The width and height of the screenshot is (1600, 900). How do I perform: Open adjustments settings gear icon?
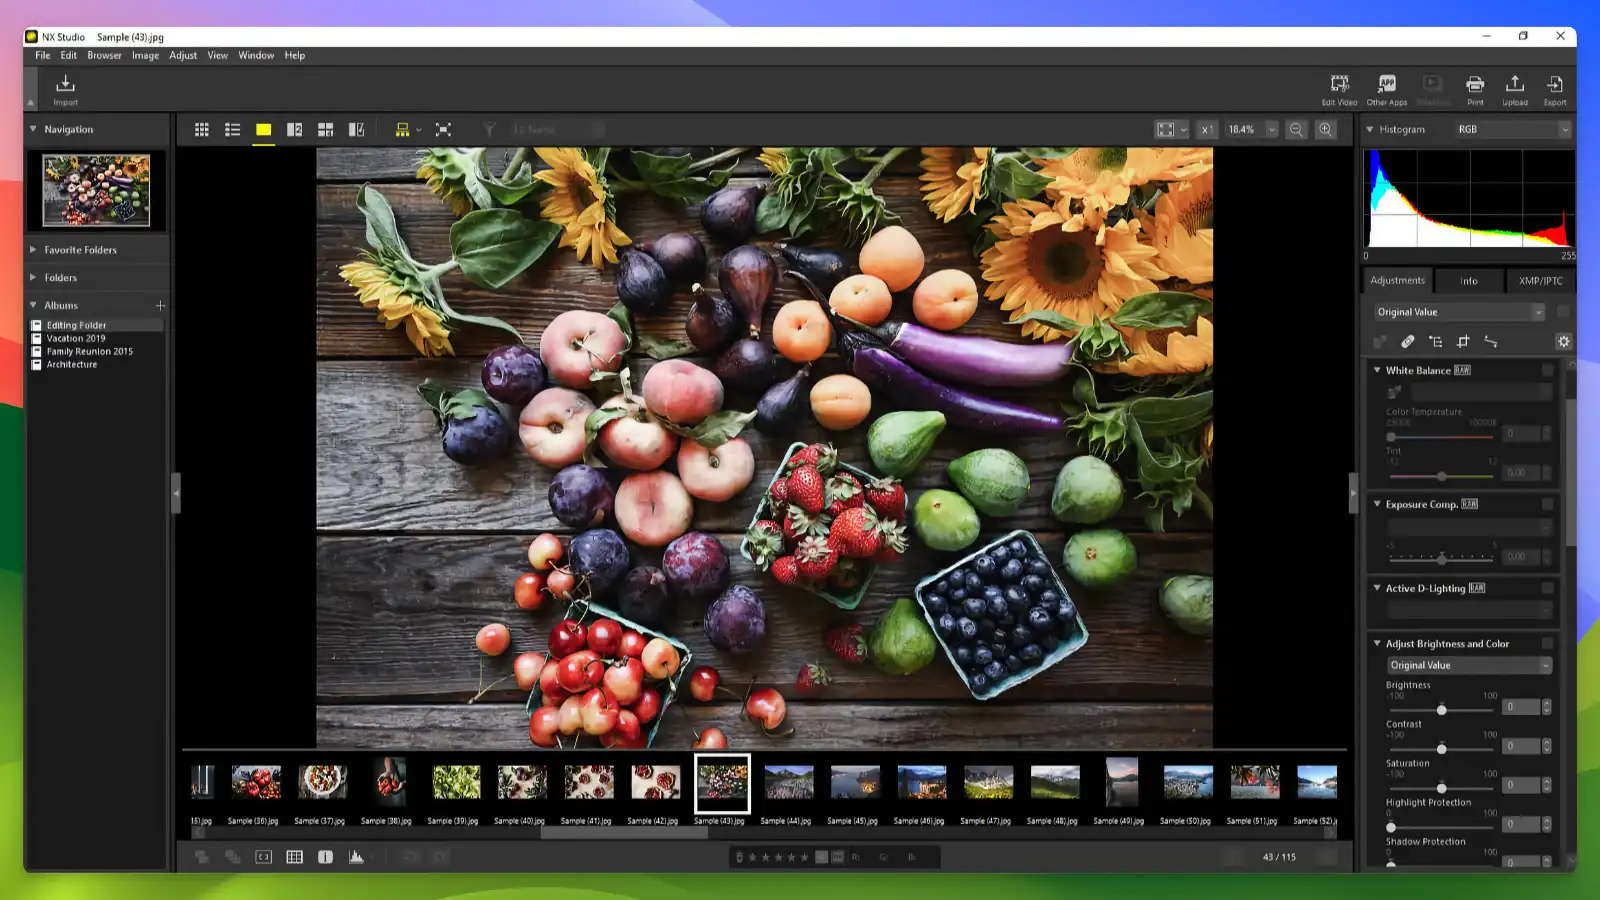(1563, 341)
